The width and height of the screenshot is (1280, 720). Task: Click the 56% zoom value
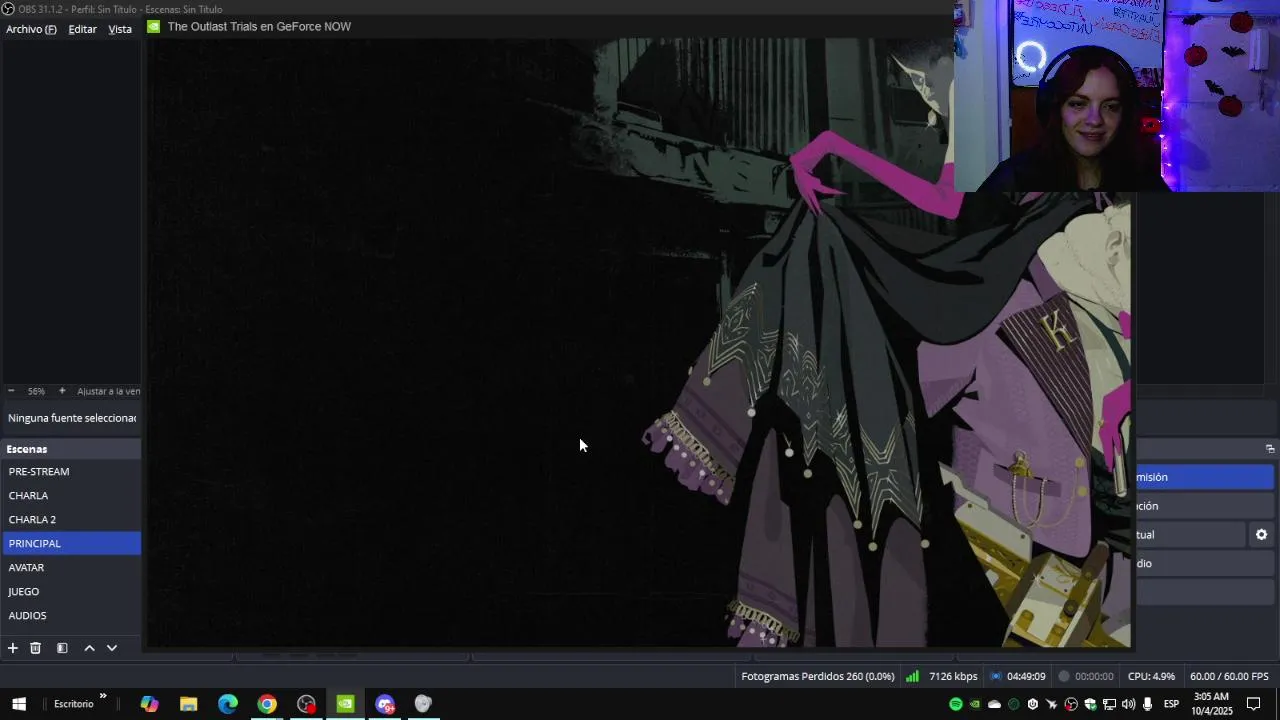pyautogui.click(x=36, y=391)
